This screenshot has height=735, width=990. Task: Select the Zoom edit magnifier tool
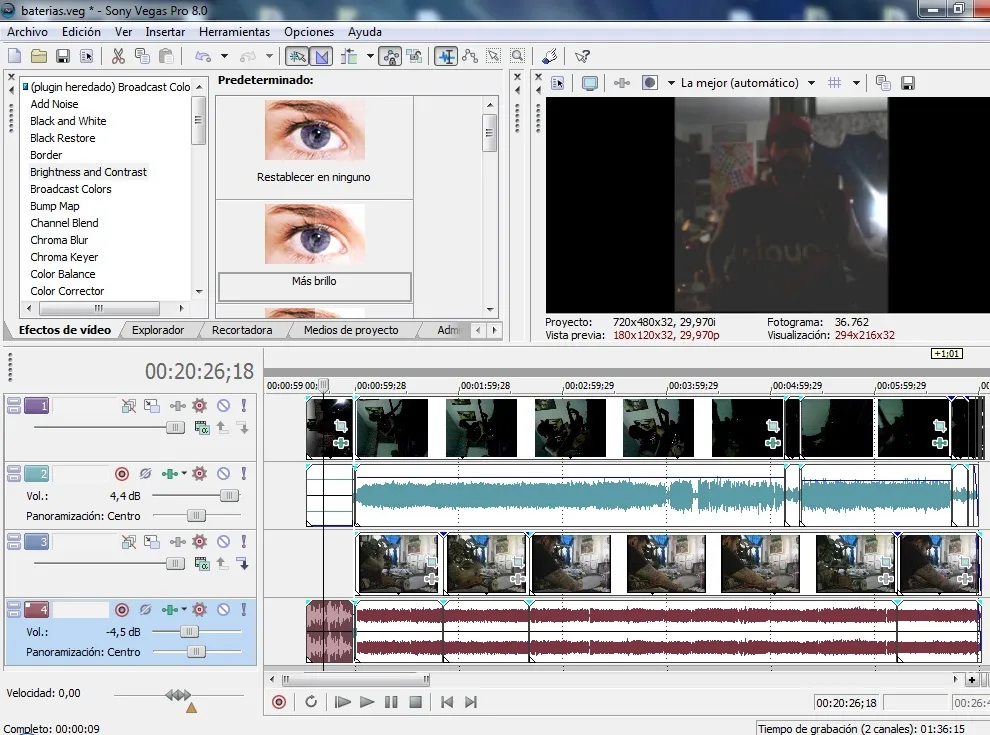518,56
